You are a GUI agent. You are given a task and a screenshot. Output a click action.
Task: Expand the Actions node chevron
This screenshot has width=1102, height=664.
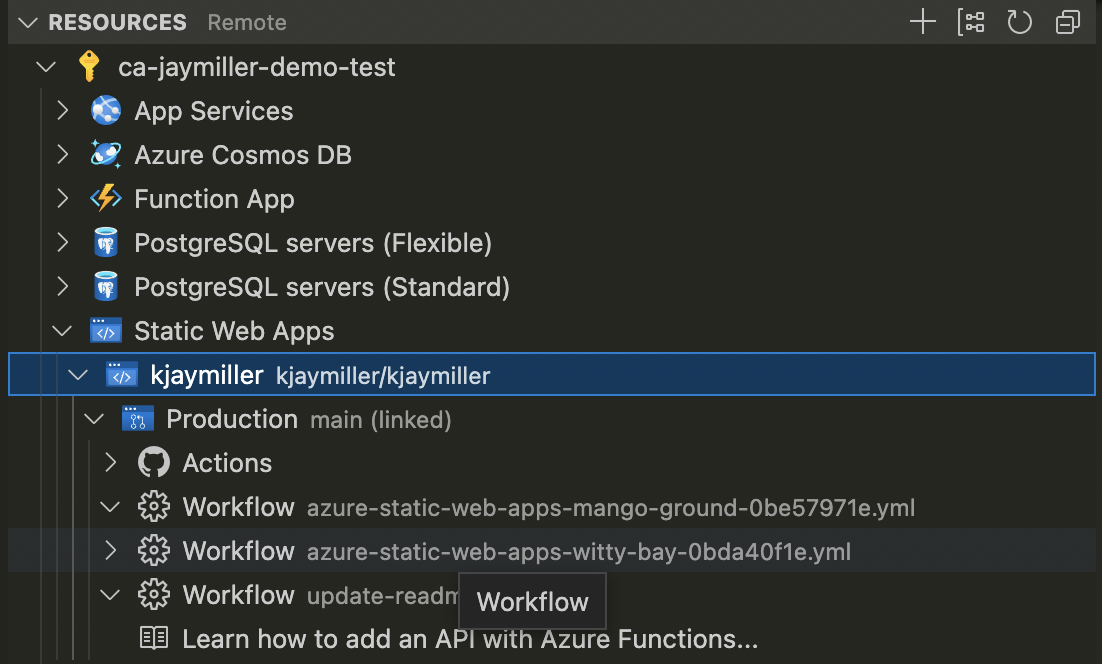coord(110,463)
